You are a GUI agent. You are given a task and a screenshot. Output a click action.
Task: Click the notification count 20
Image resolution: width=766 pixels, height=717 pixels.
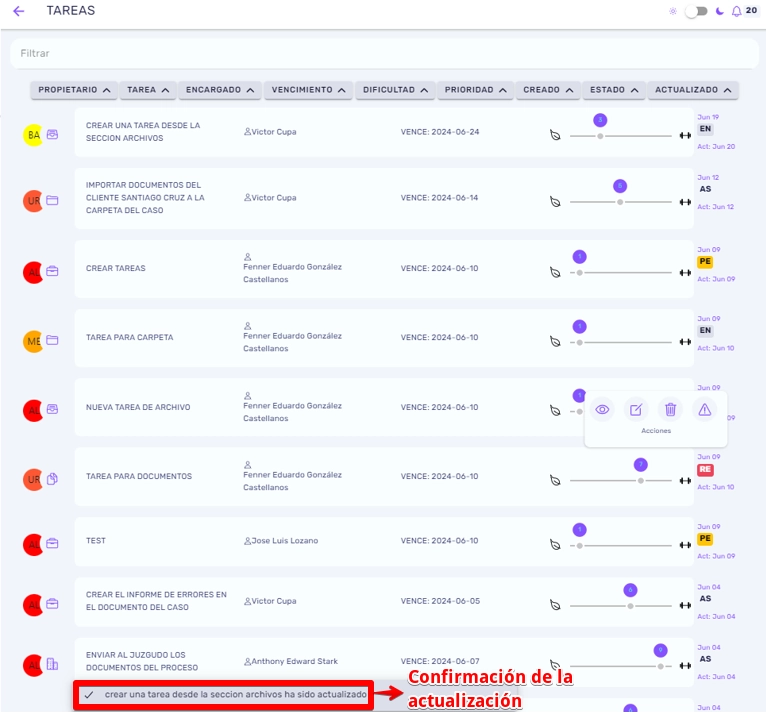[751, 10]
